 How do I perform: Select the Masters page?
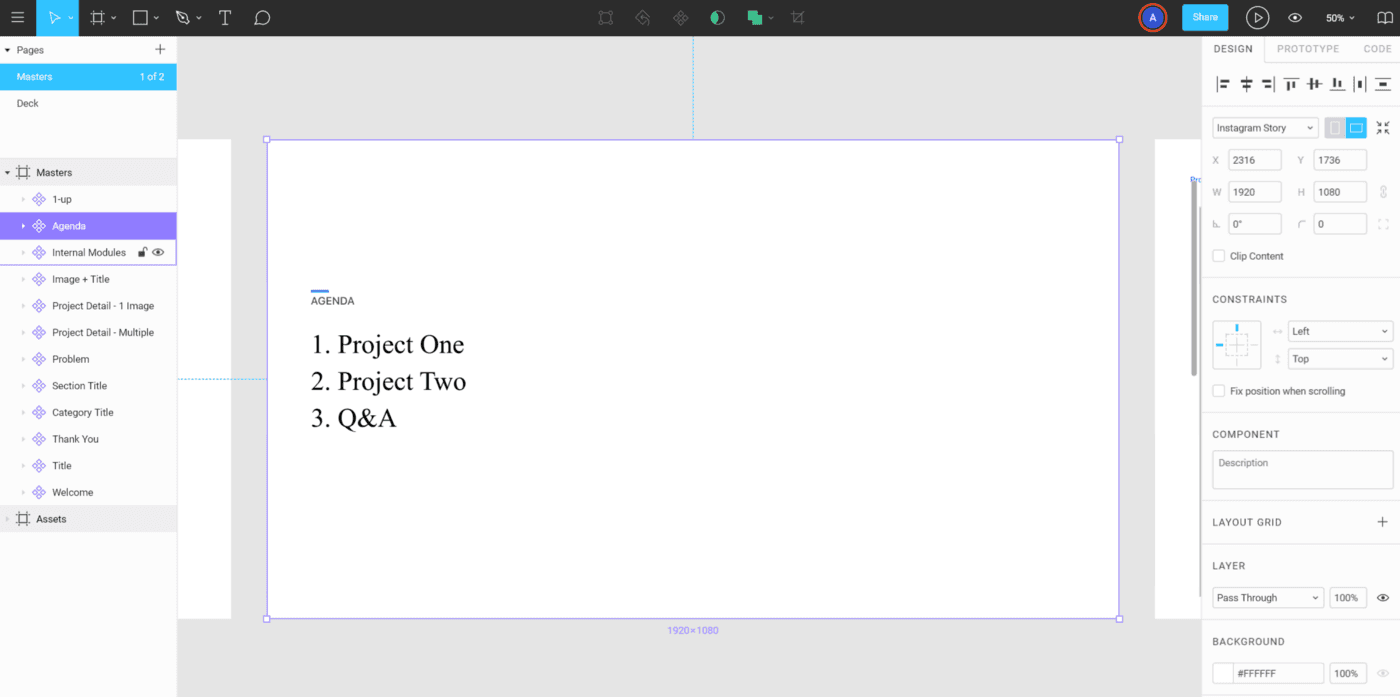point(88,77)
